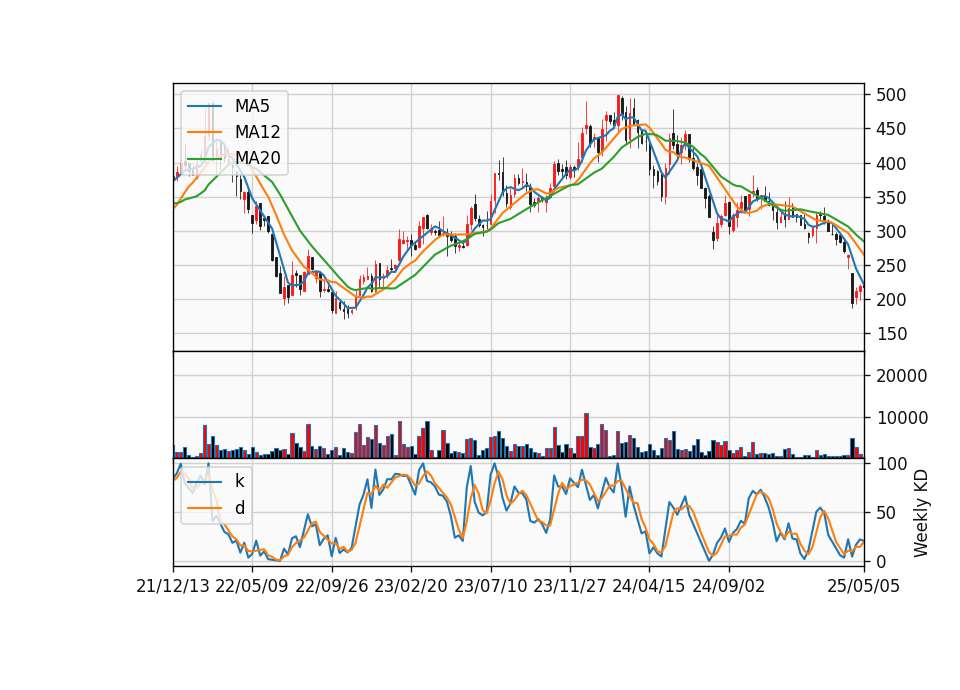Click the 22/05/09 date label
This screenshot has width=960, height=690.
coord(252,586)
